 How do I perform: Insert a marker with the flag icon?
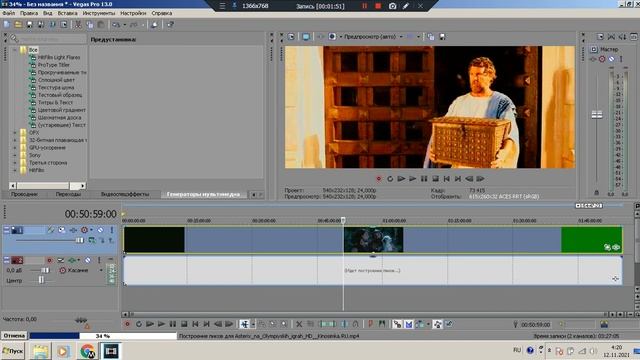[x=370, y=324]
